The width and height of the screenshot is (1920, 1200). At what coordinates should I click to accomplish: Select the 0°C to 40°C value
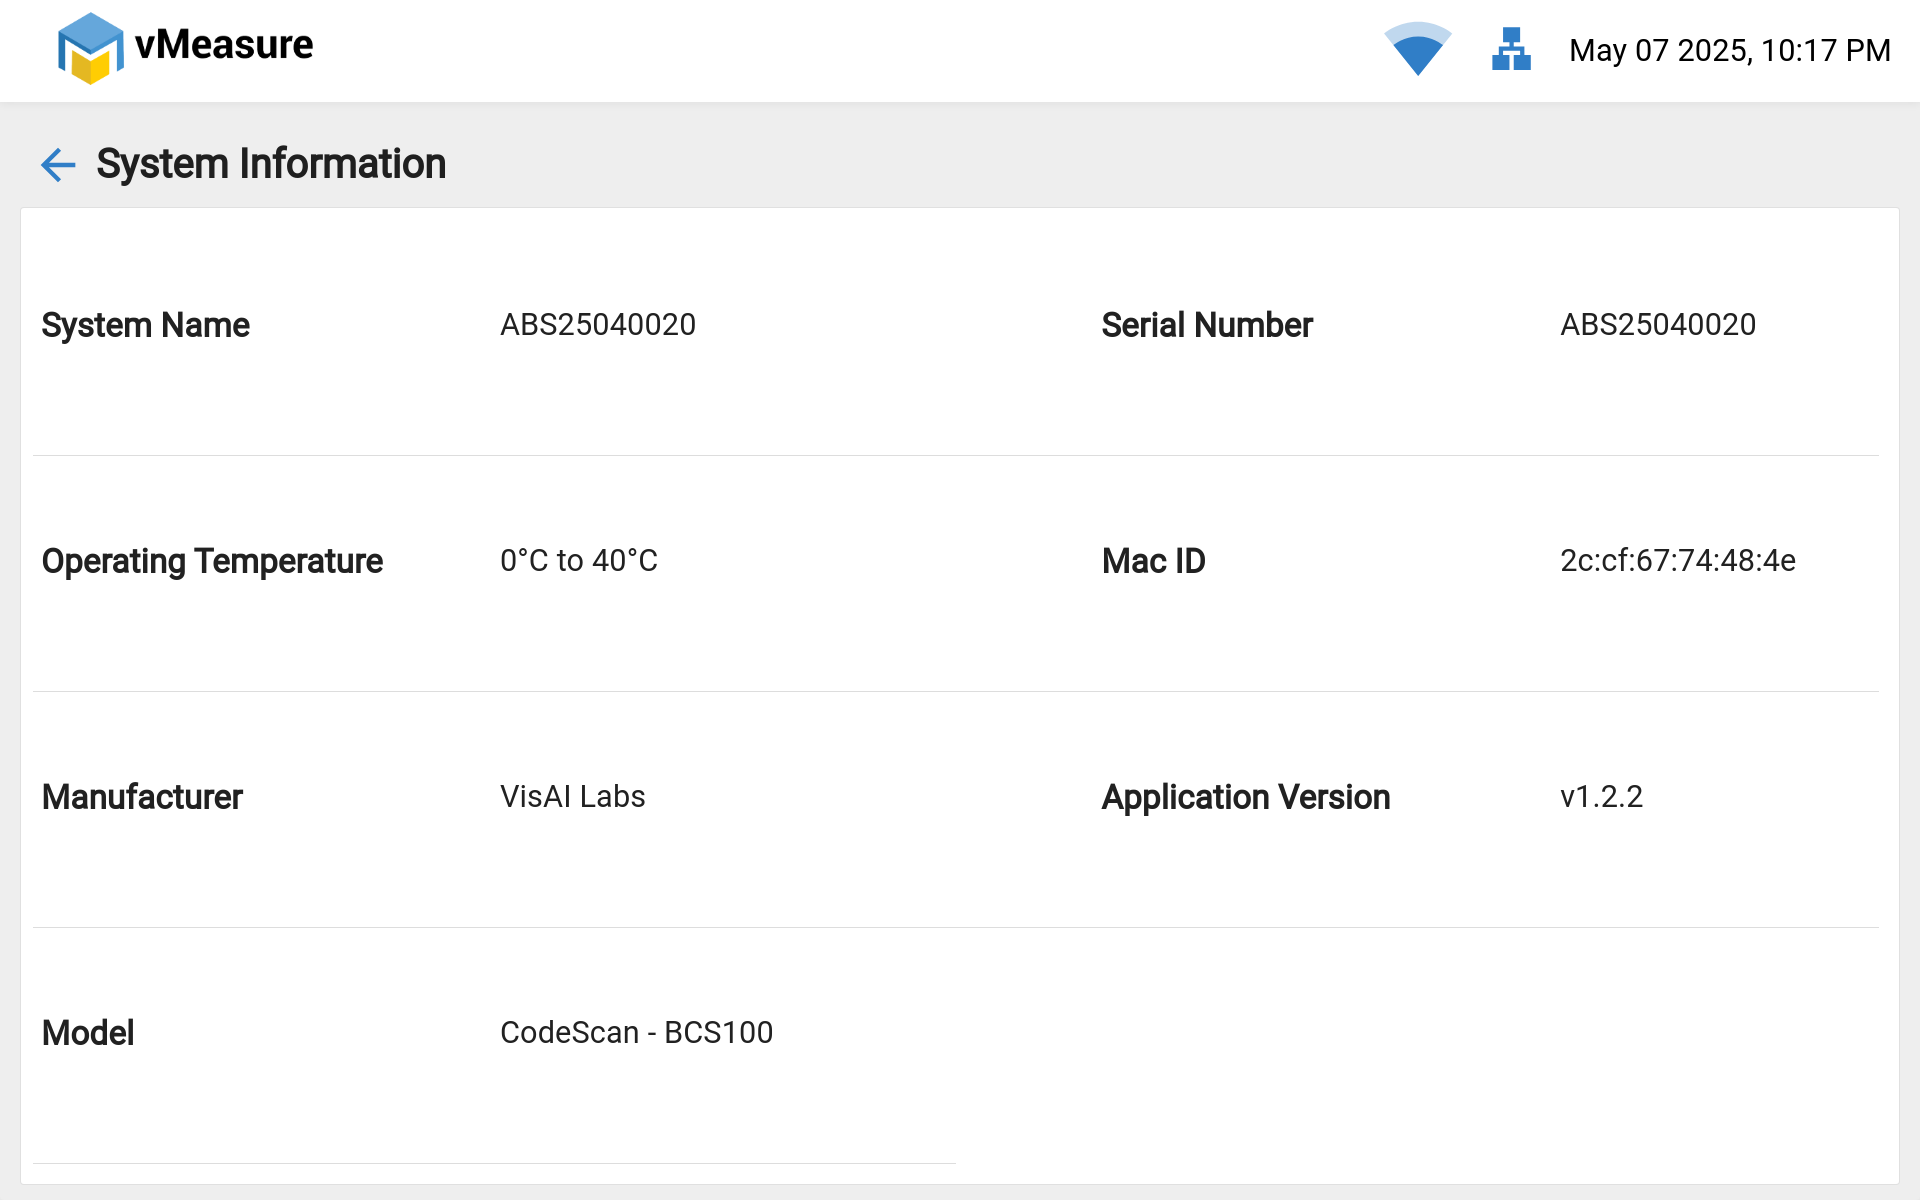pos(579,561)
